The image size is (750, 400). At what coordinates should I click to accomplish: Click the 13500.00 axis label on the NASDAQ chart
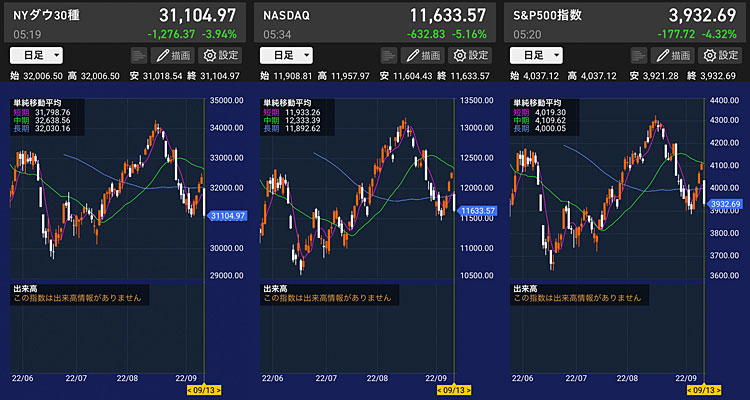pos(477,100)
